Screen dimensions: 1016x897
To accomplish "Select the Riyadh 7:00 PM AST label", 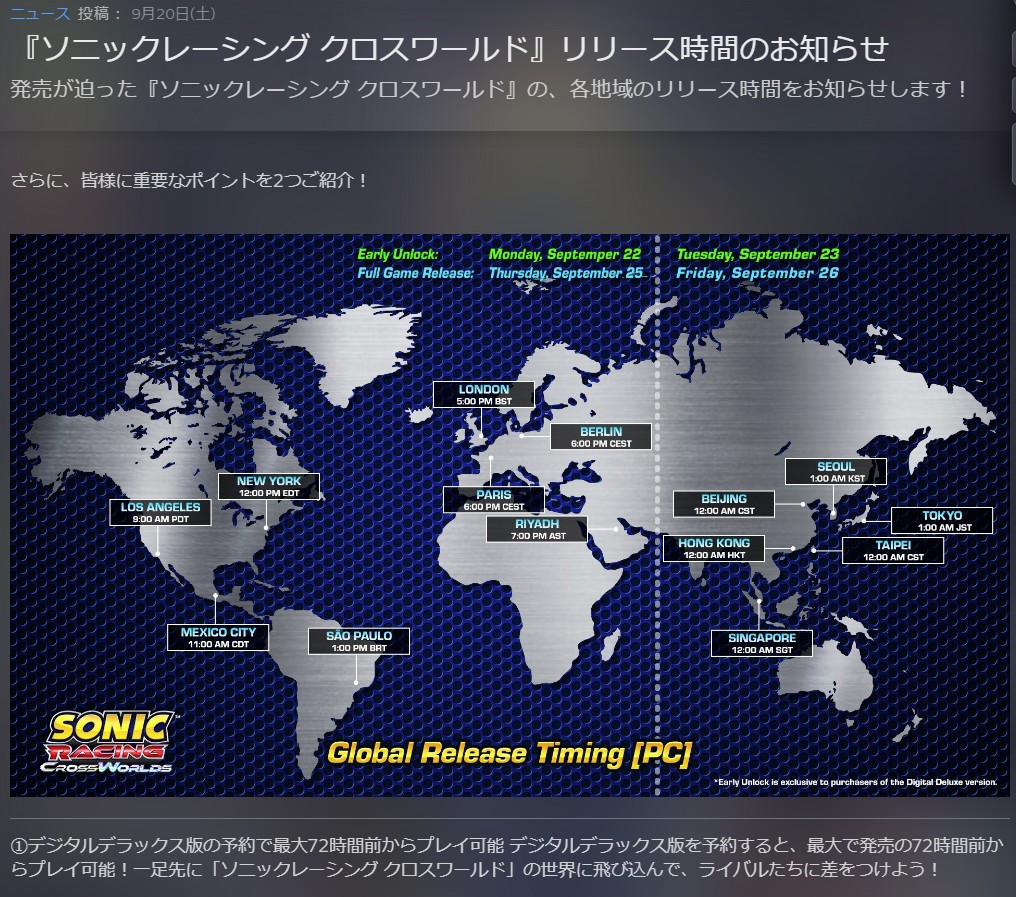I will coord(537,529).
